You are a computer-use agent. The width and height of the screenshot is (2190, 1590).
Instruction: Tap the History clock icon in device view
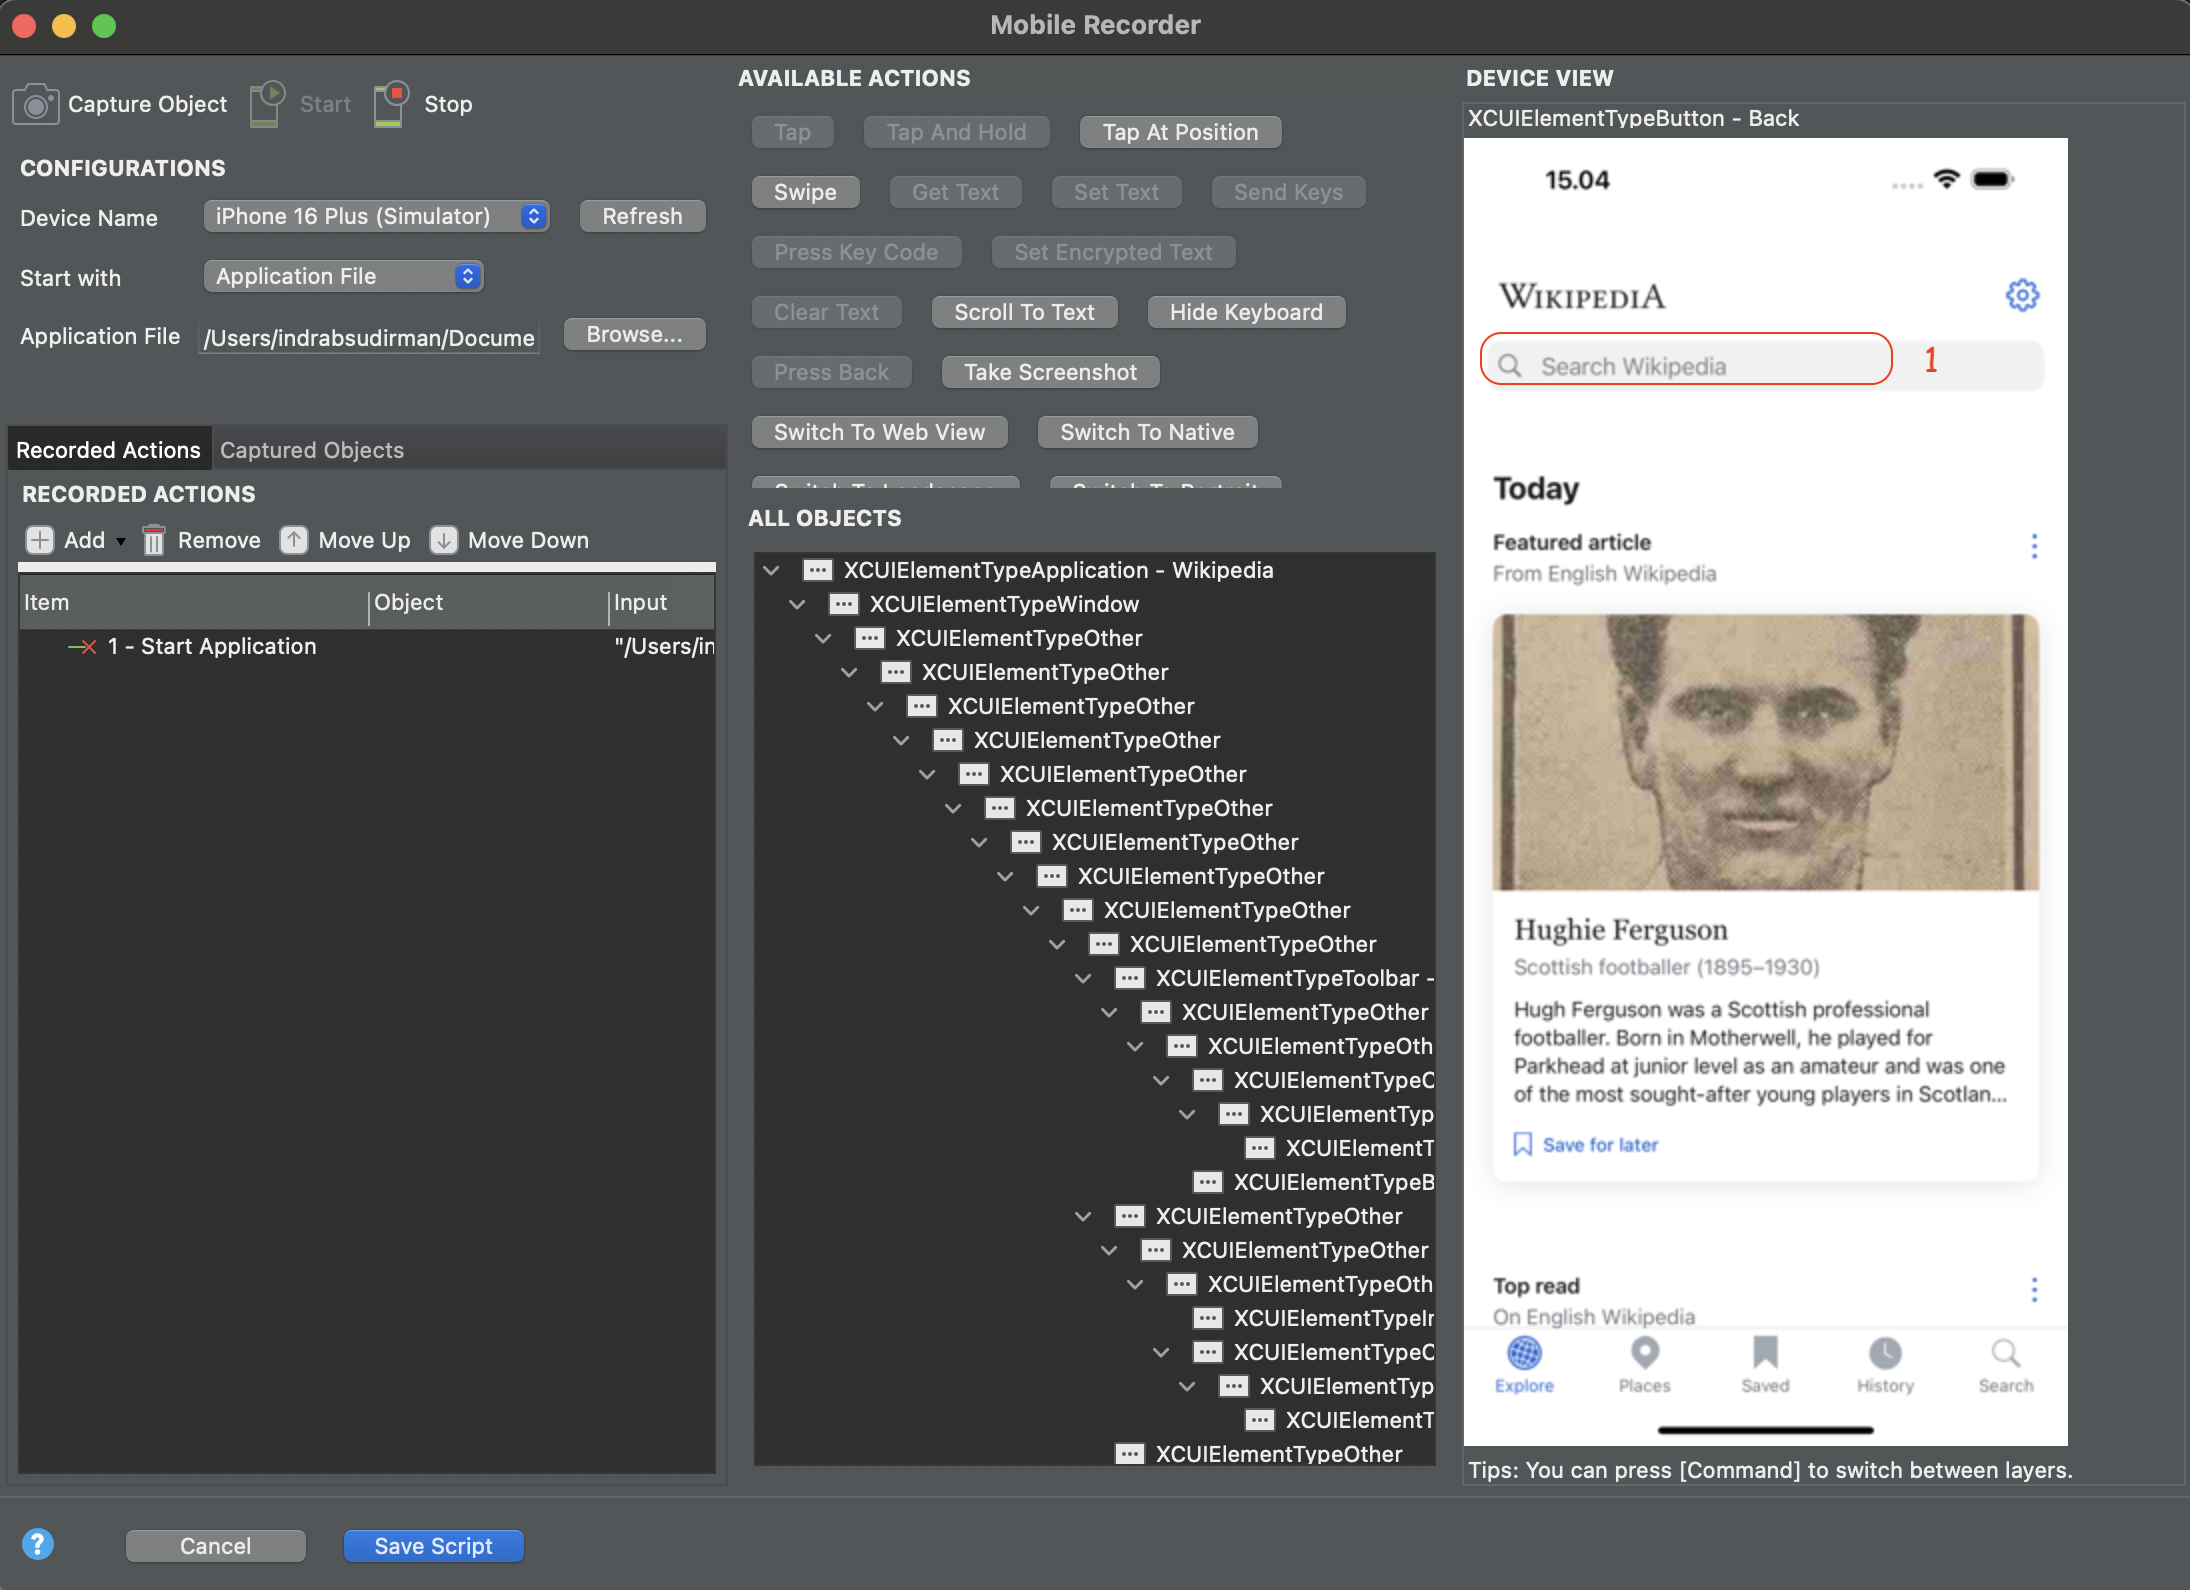(x=1885, y=1354)
